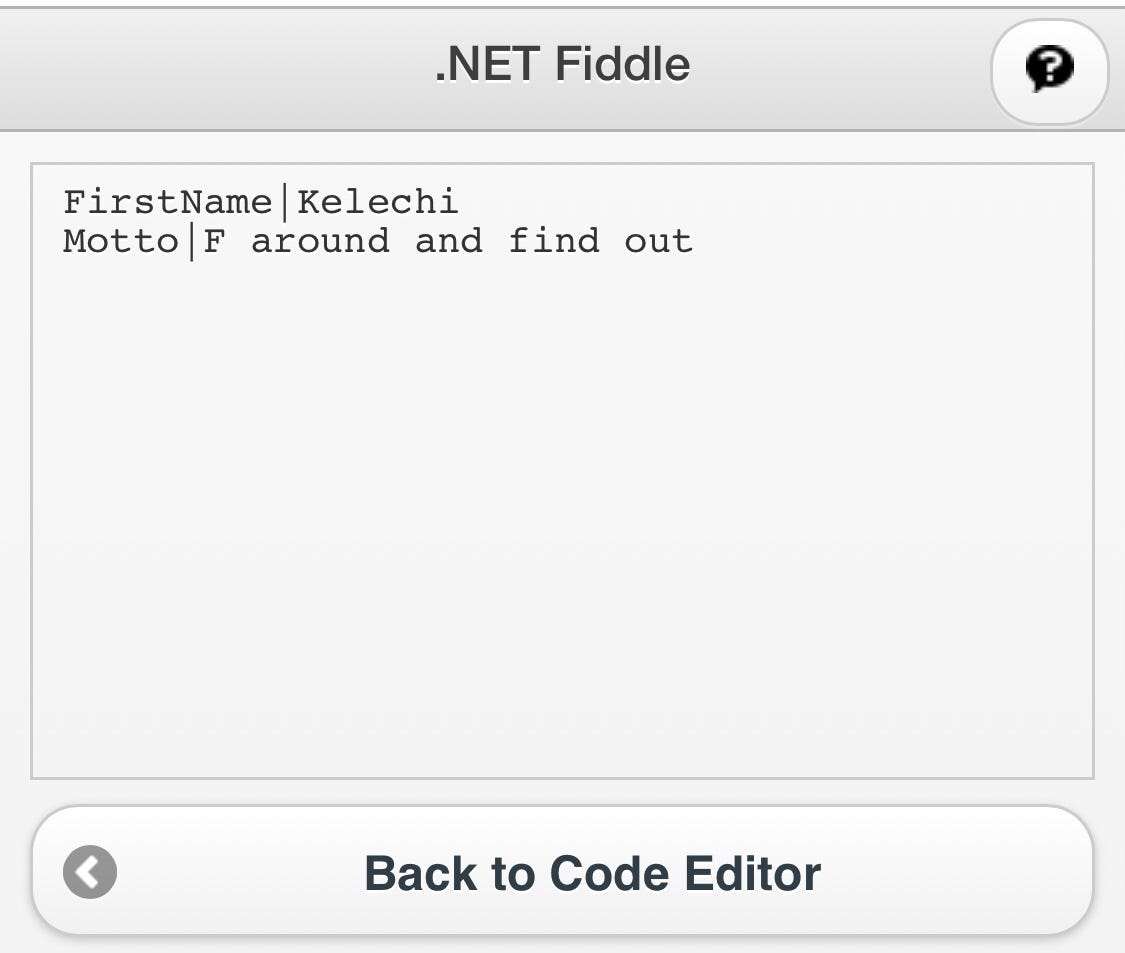Click the word "out" ending the Motto line

coord(658,241)
